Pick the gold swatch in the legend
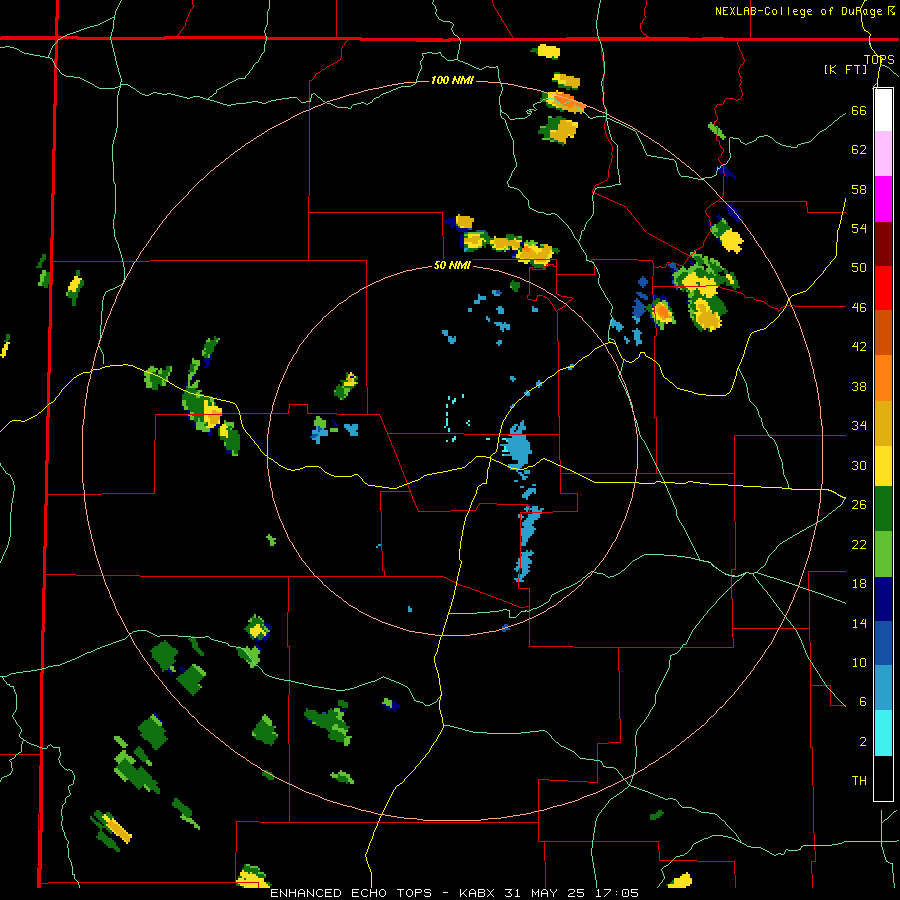Viewport: 900px width, 900px height. point(883,423)
